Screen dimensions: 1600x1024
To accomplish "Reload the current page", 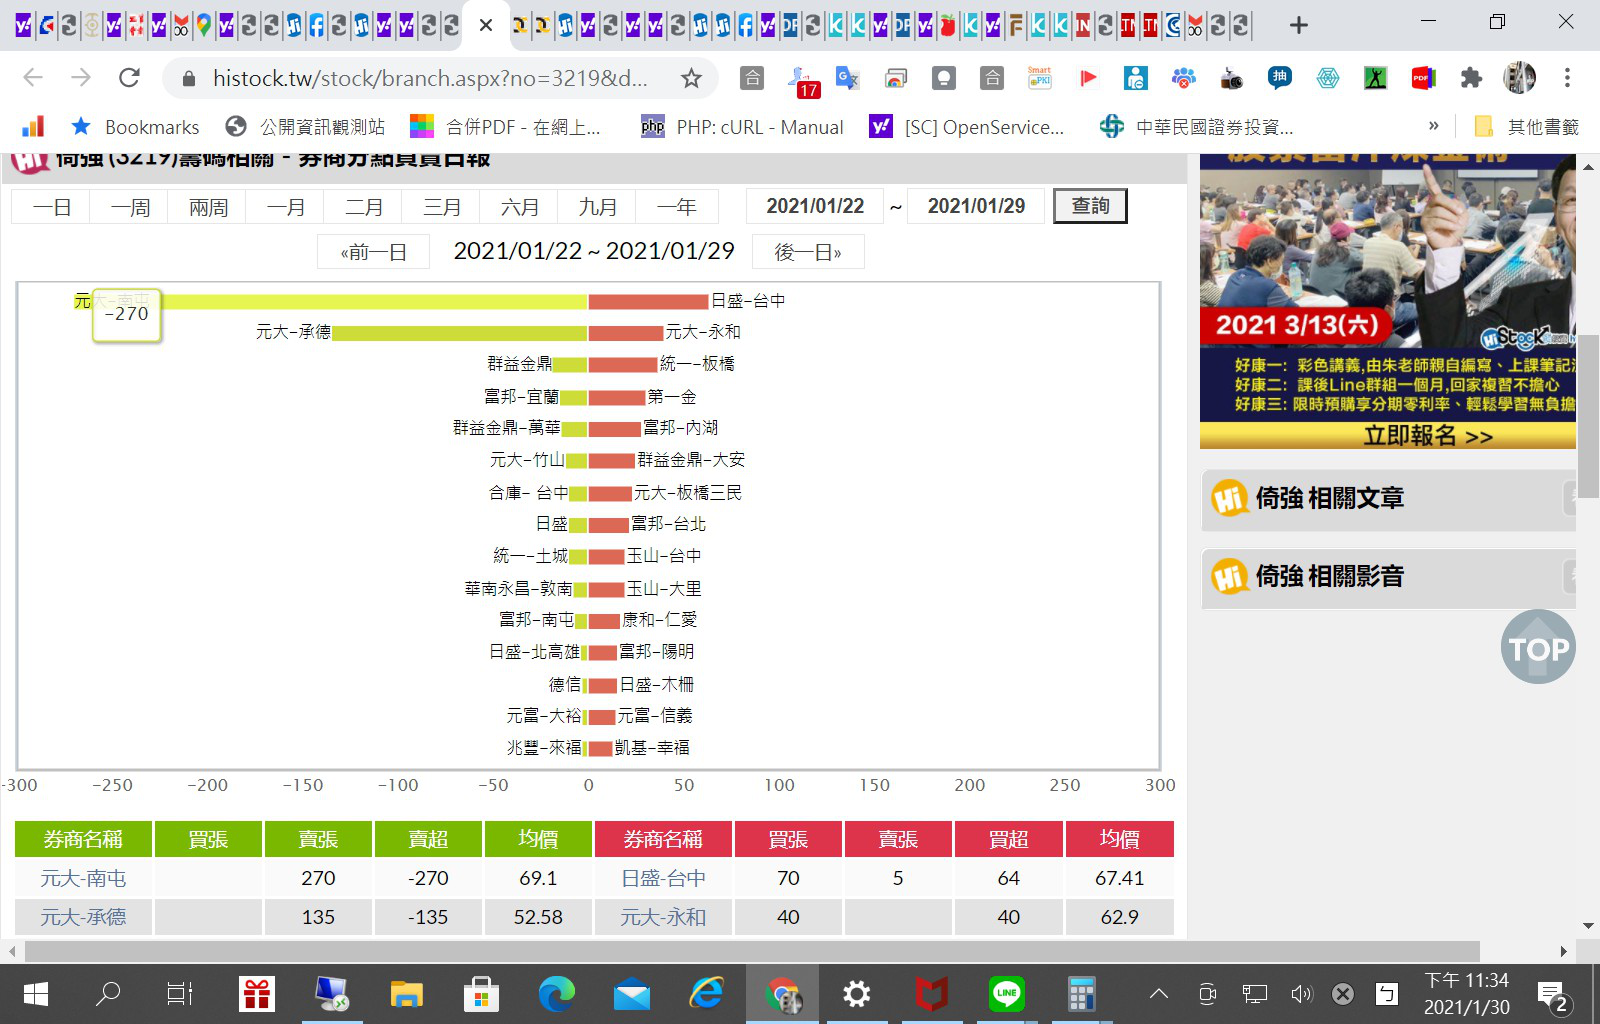I will point(129,78).
